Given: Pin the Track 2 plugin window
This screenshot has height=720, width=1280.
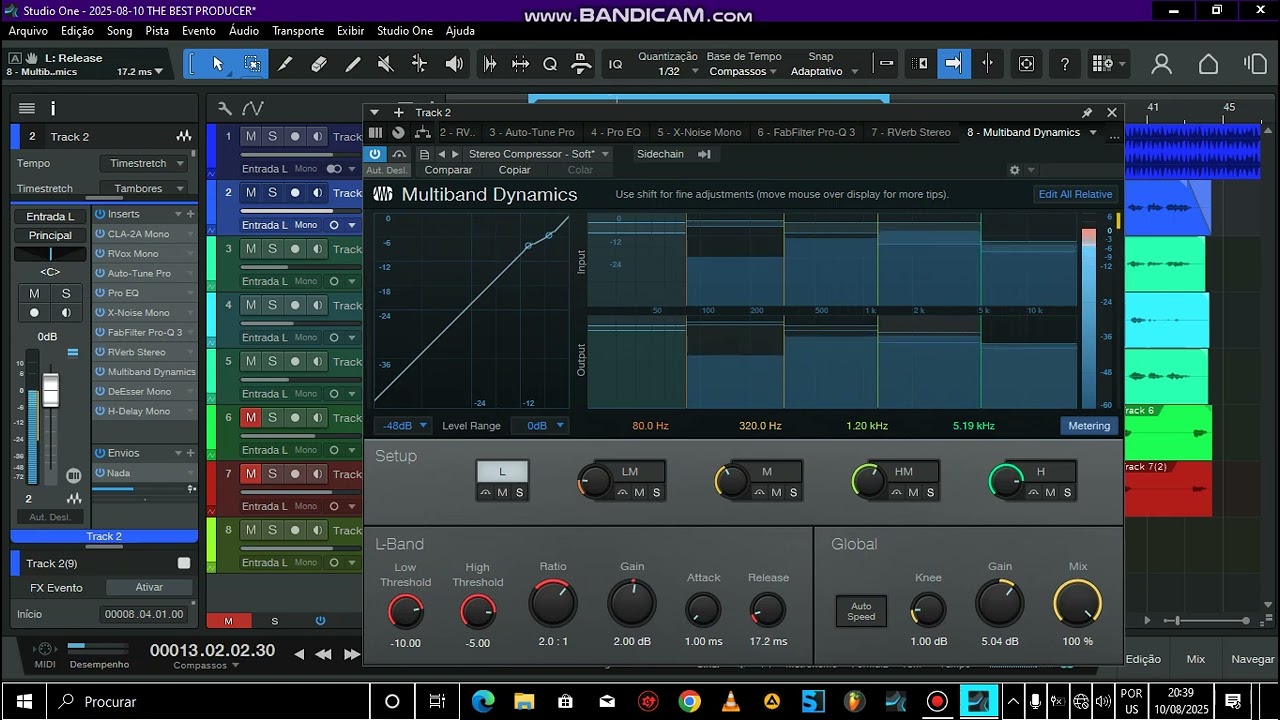Looking at the screenshot, I should 1087,113.
